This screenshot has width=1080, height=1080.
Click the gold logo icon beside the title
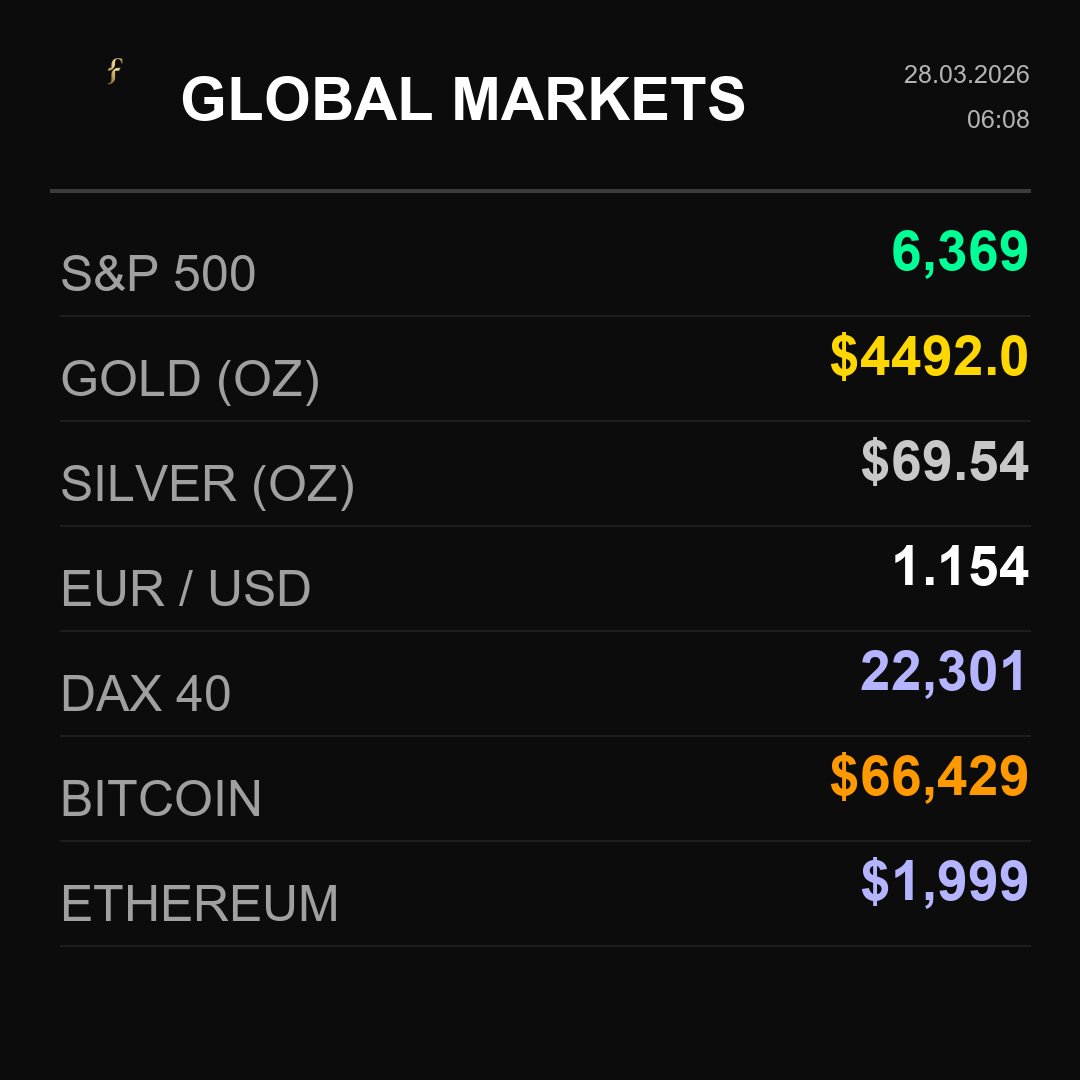coord(114,71)
